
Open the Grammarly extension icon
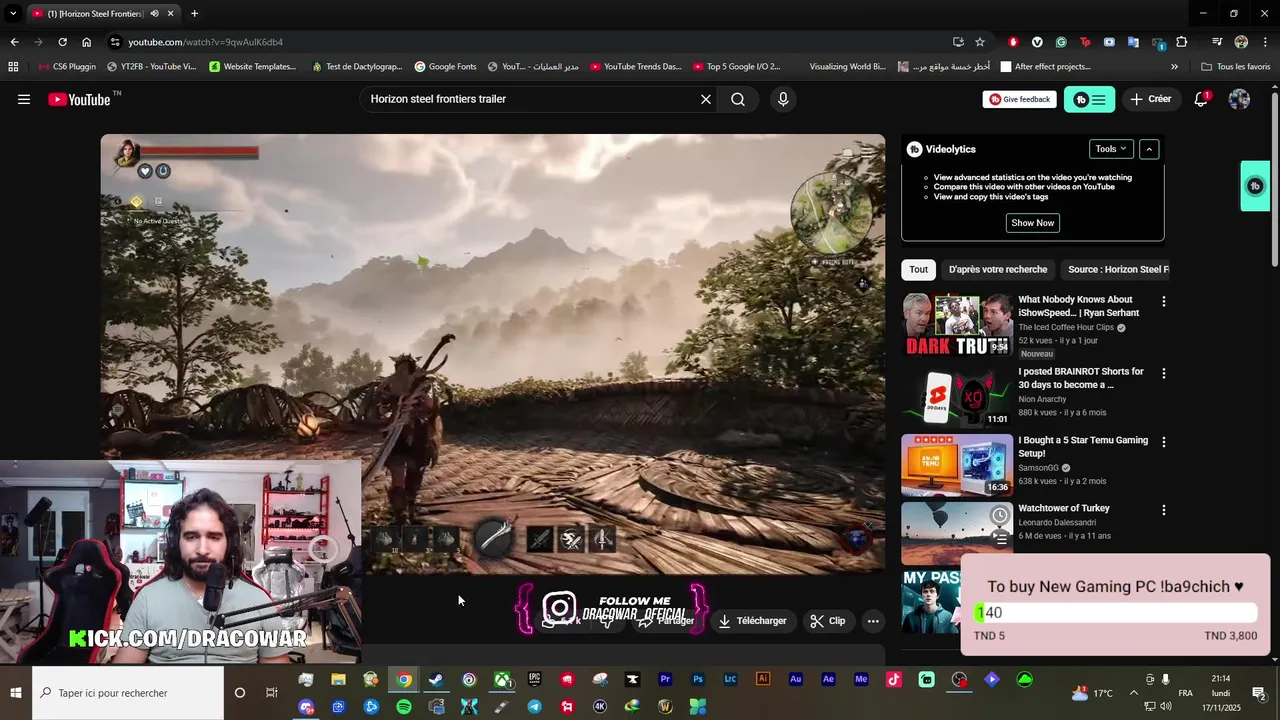[1061, 42]
